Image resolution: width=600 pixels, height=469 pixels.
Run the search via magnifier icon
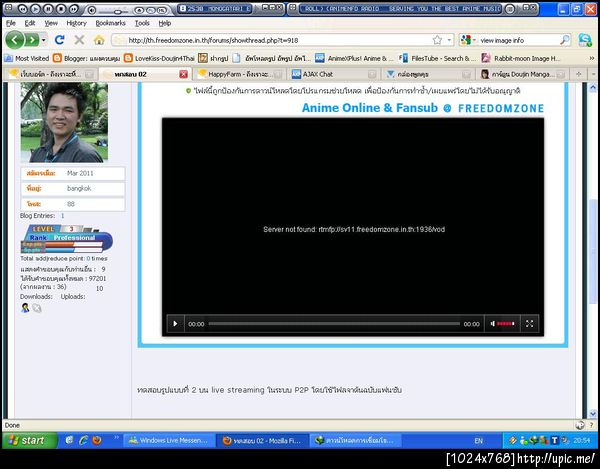click(x=565, y=40)
